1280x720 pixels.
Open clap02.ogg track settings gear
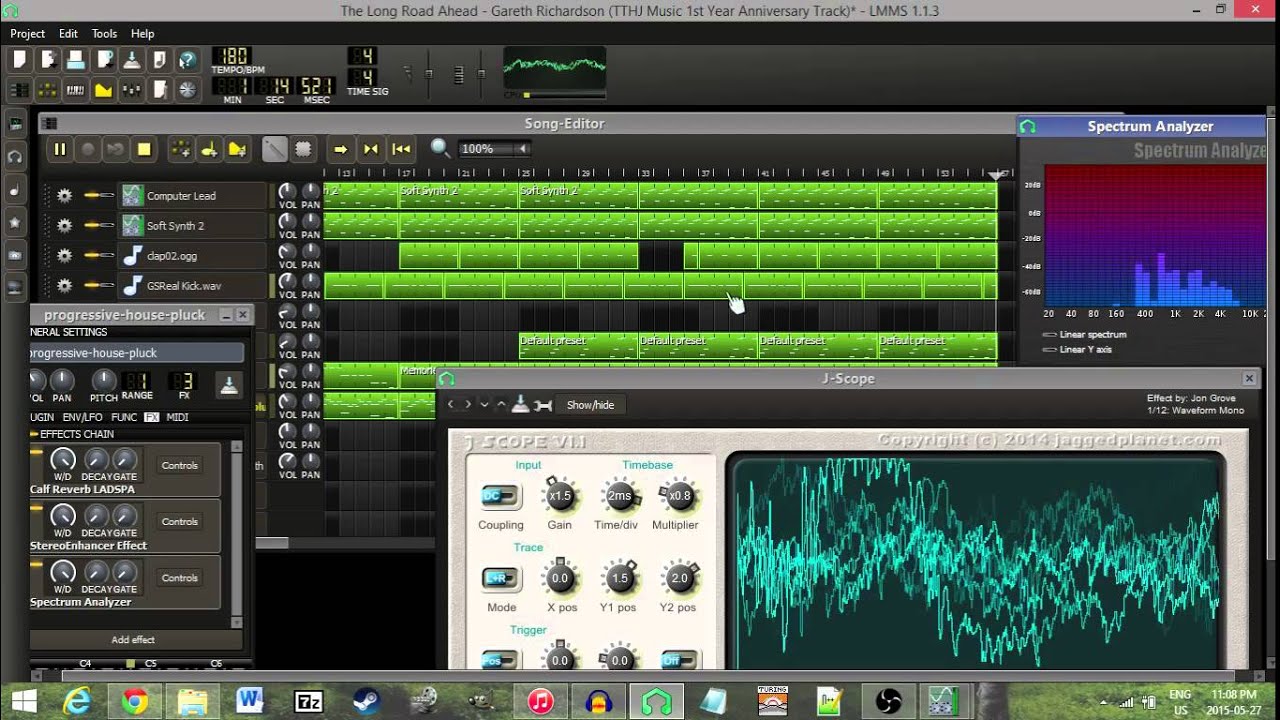[64, 256]
